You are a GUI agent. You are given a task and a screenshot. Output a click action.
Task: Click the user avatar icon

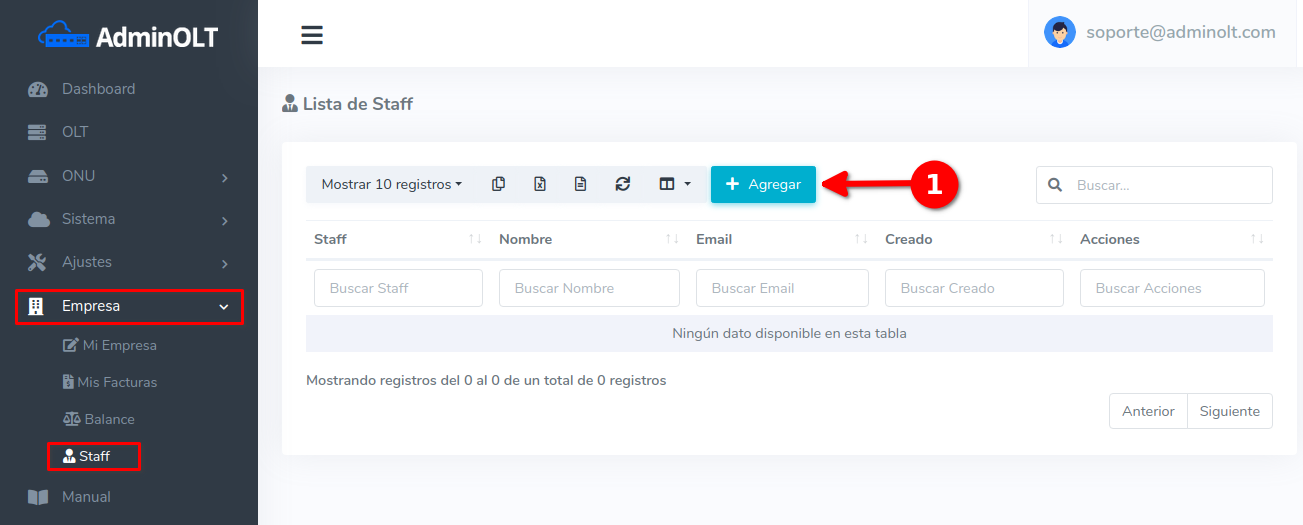click(1059, 32)
